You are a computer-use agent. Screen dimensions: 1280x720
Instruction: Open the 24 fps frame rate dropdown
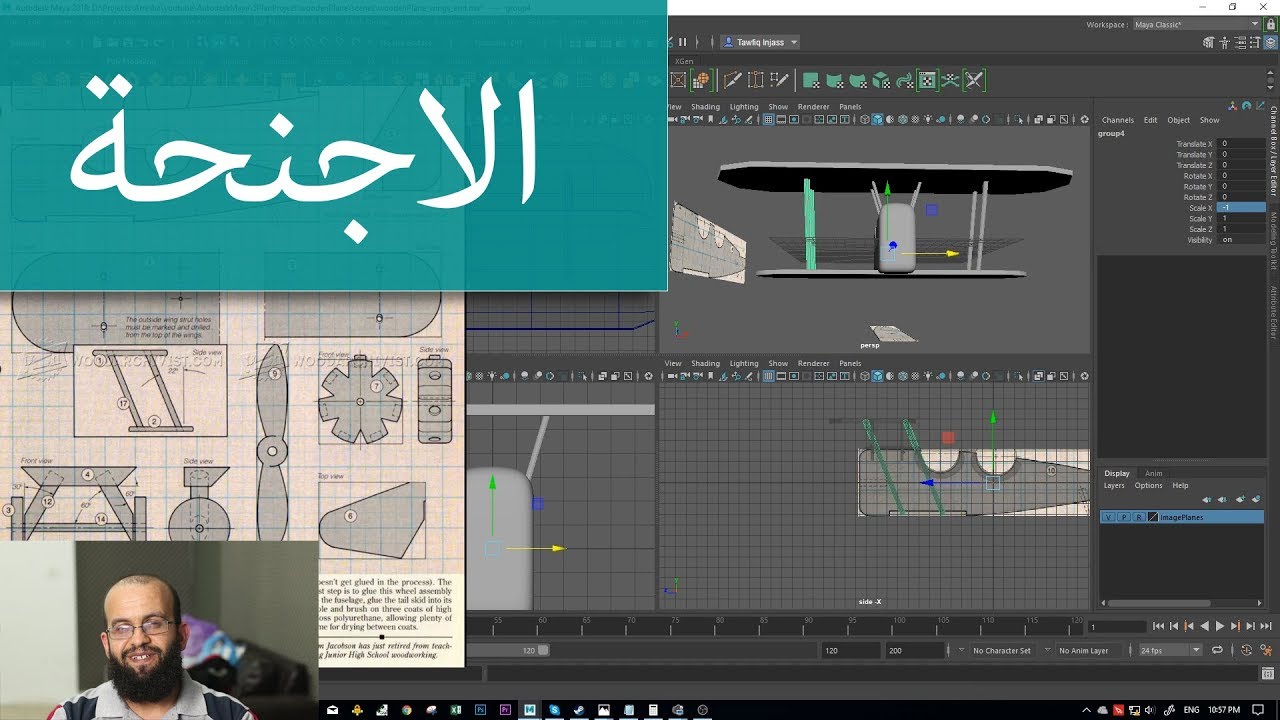click(x=1171, y=650)
